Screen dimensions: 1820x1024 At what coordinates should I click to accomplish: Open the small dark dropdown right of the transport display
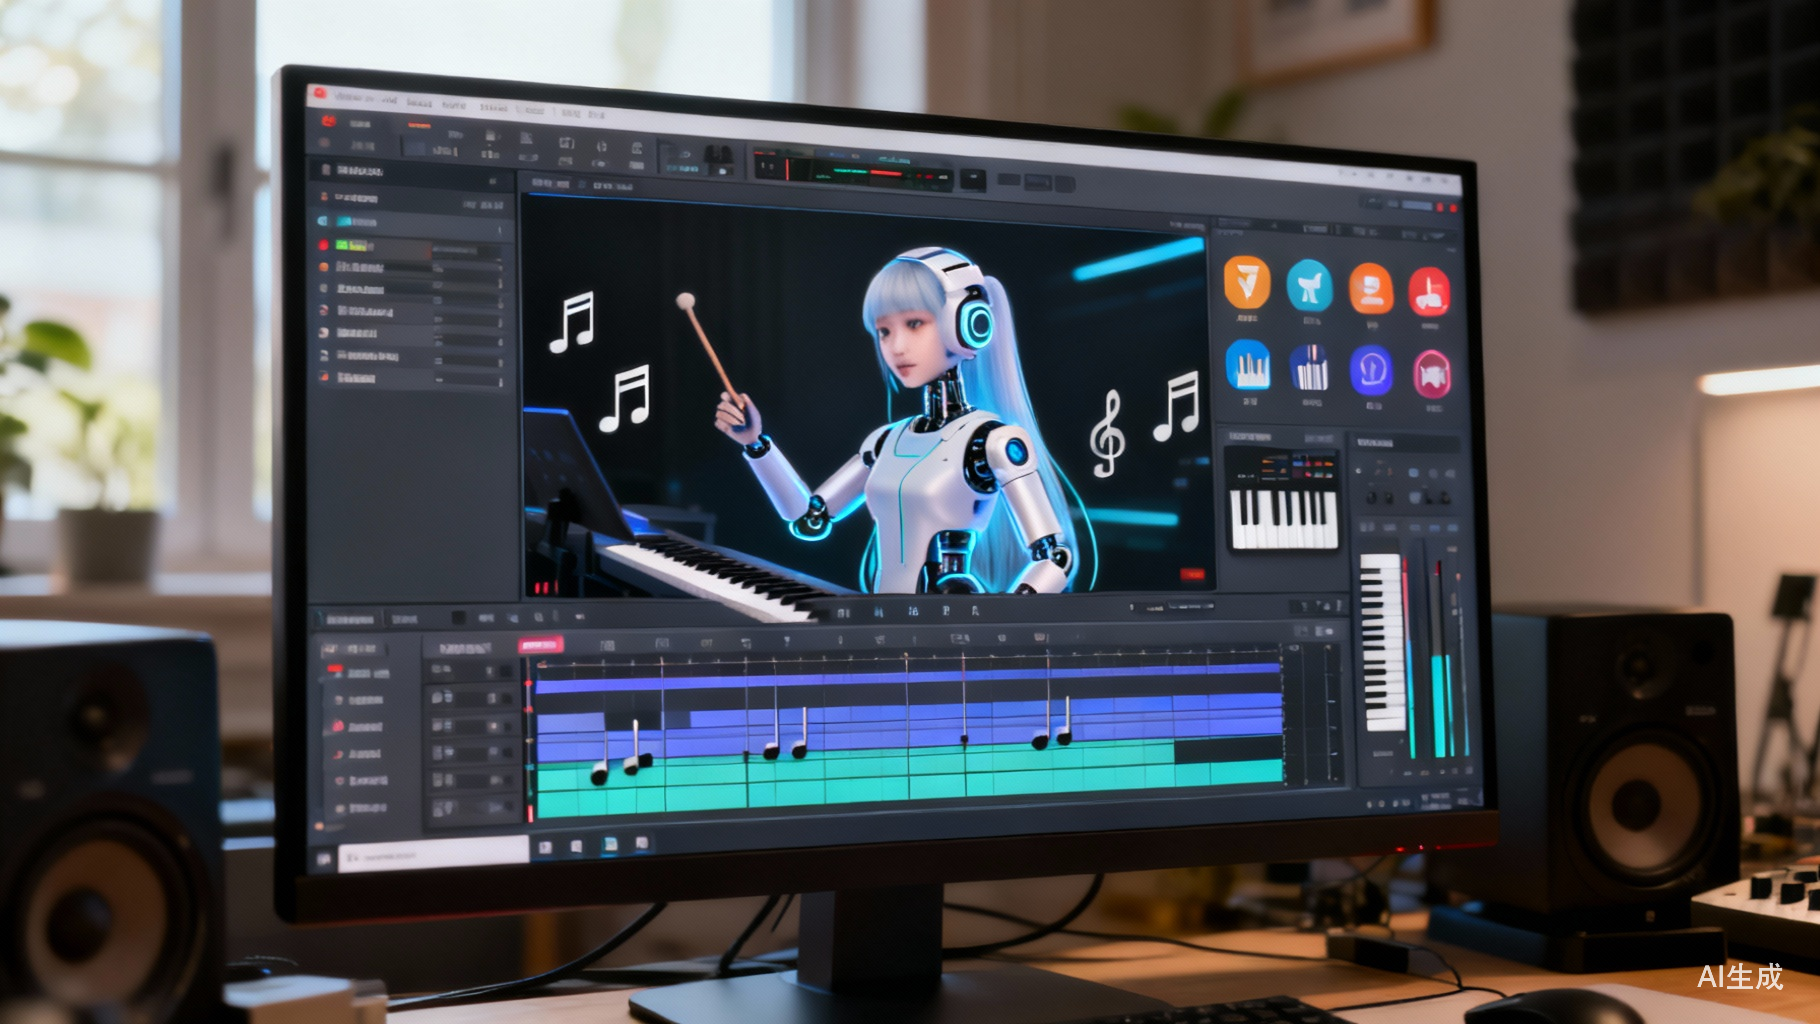click(x=972, y=179)
